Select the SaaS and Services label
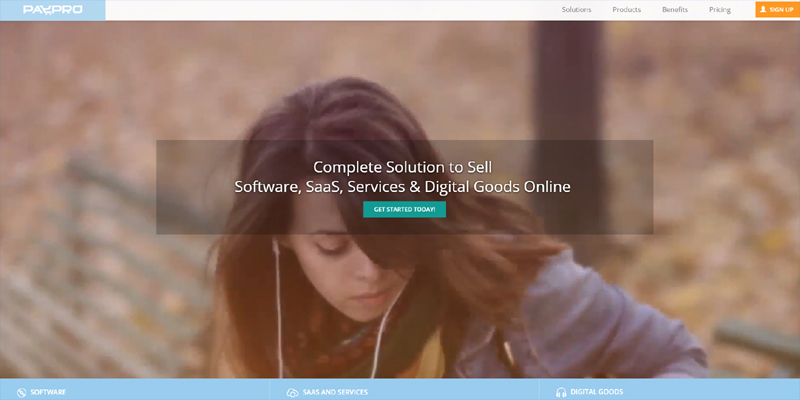 coord(335,392)
